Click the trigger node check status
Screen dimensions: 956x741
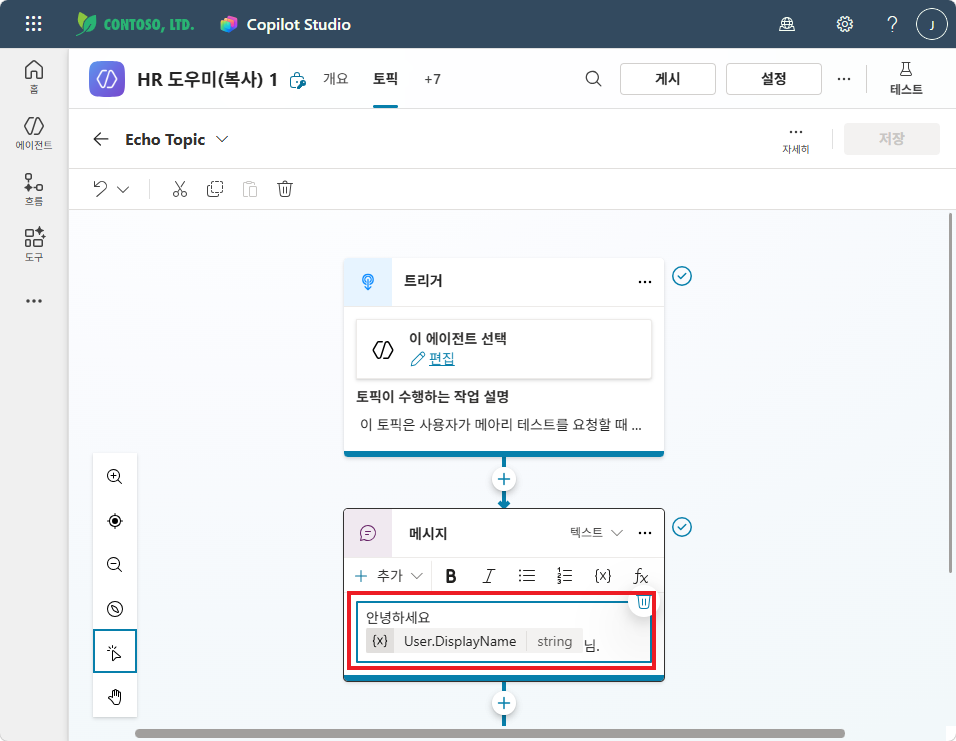pos(682,276)
